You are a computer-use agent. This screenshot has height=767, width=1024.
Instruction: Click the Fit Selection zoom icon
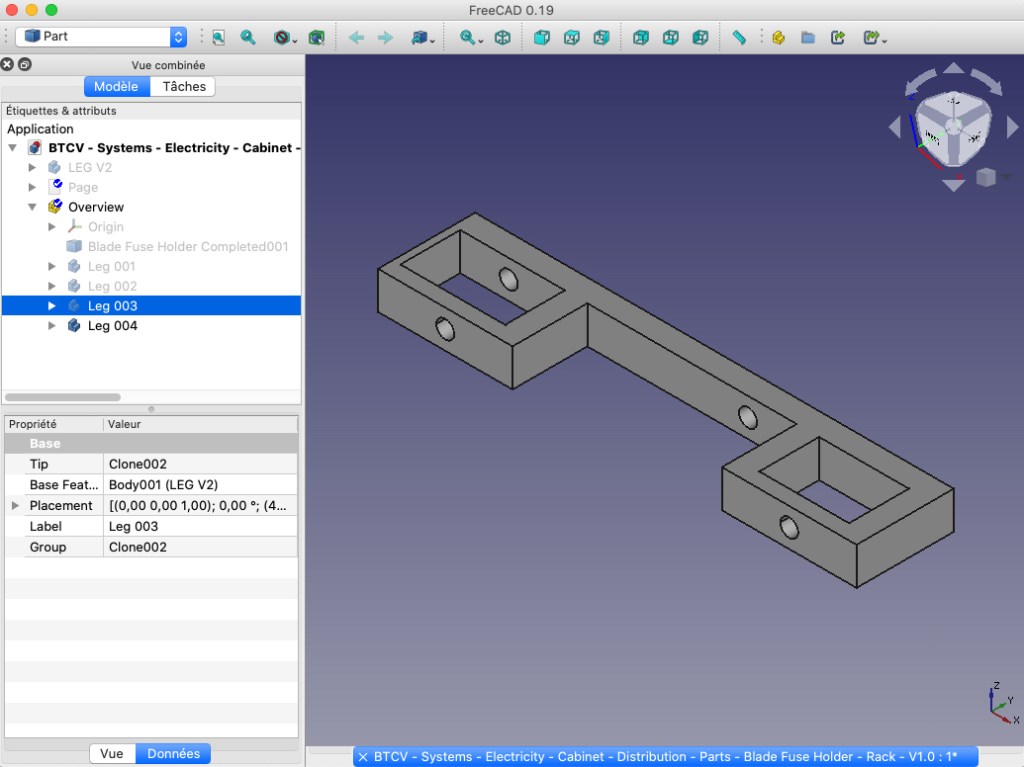(x=248, y=37)
